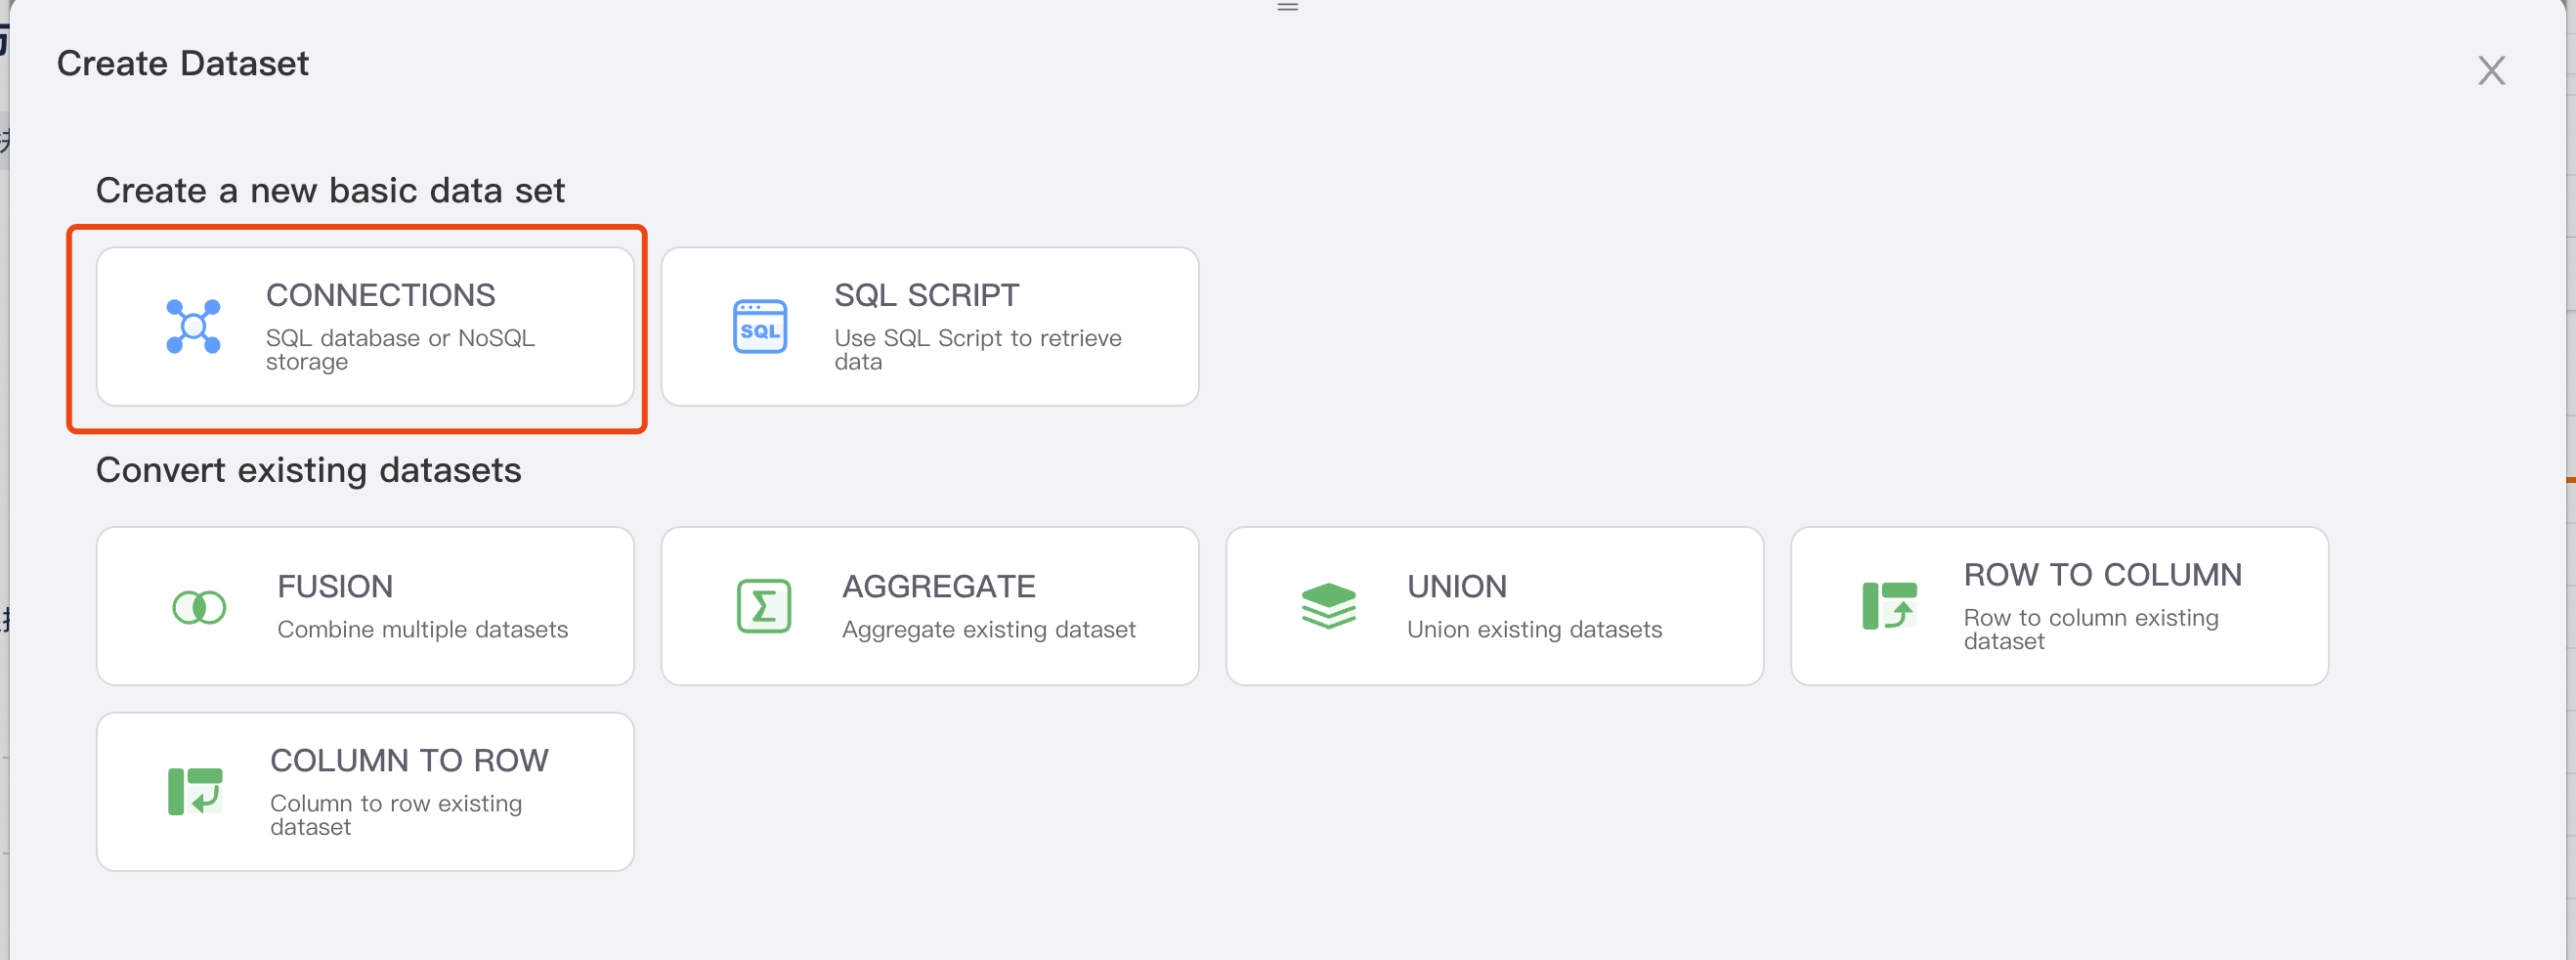
Task: Click the Column to Row icon
Action: tap(195, 791)
